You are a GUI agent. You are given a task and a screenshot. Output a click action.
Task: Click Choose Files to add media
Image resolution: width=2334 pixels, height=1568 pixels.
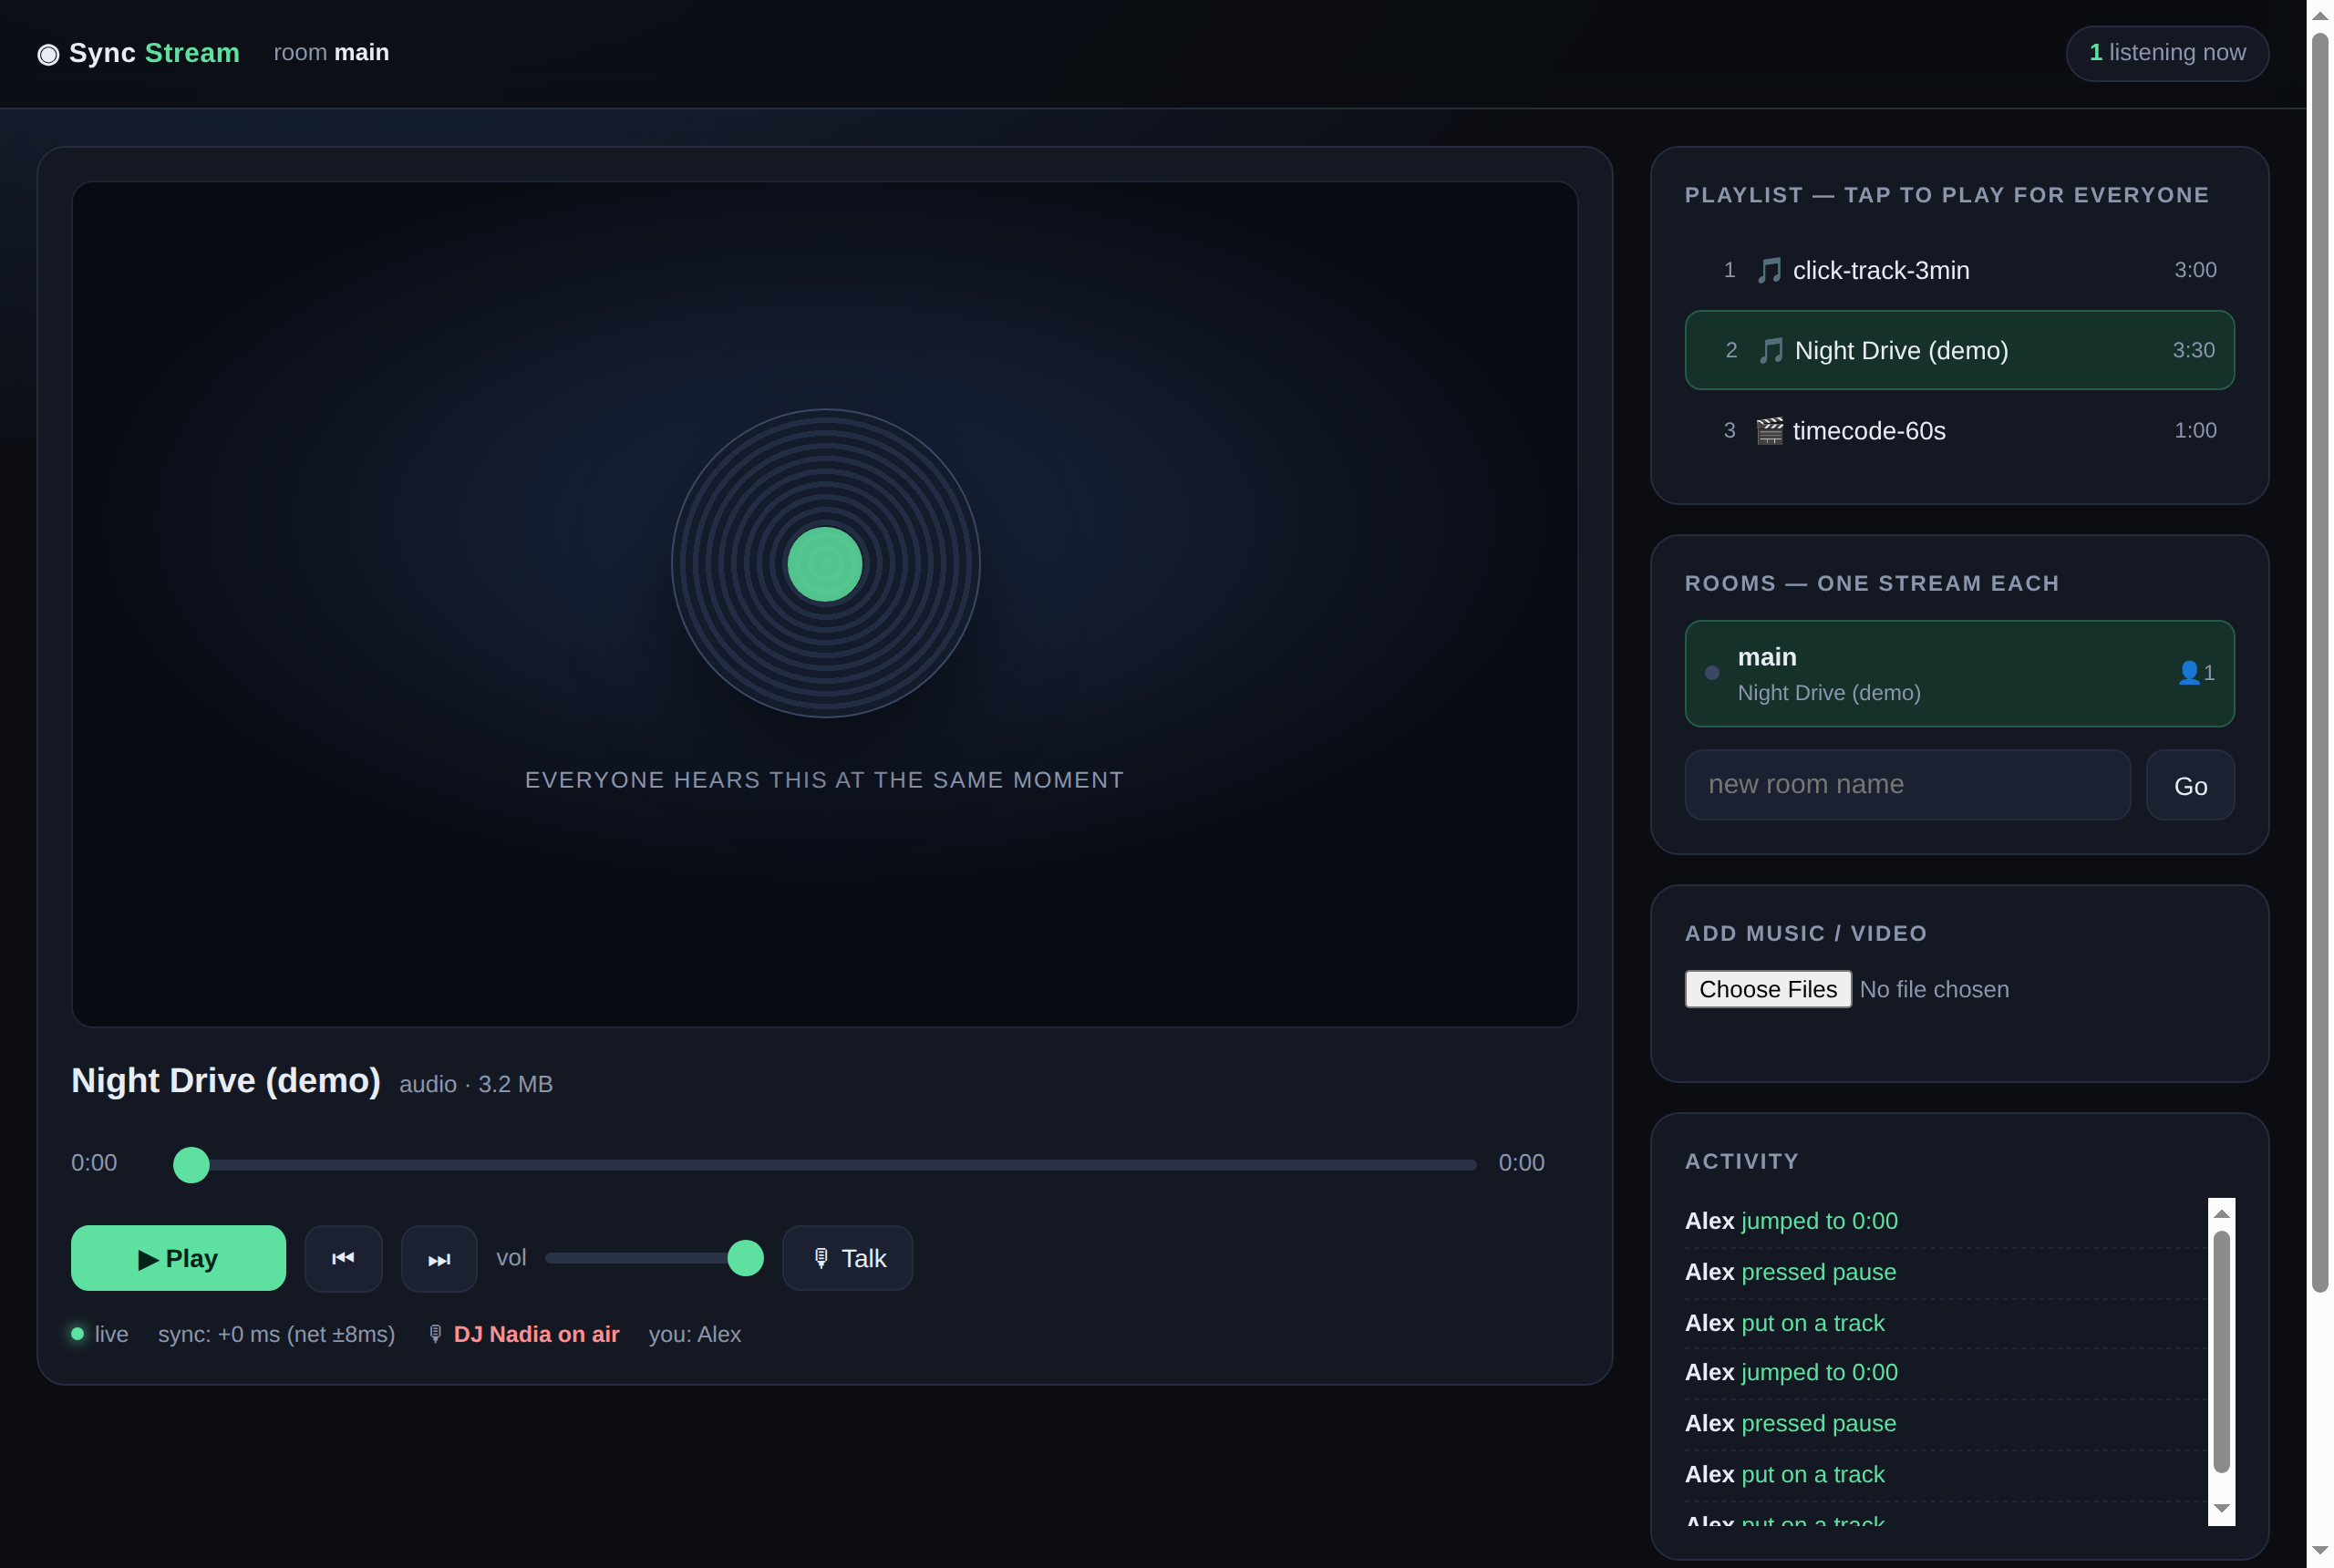1767,989
